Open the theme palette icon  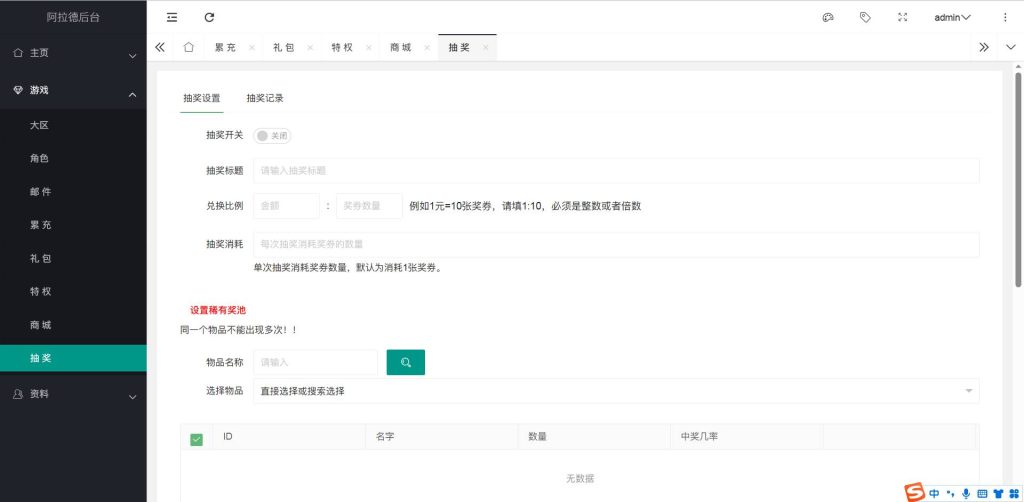[x=828, y=17]
